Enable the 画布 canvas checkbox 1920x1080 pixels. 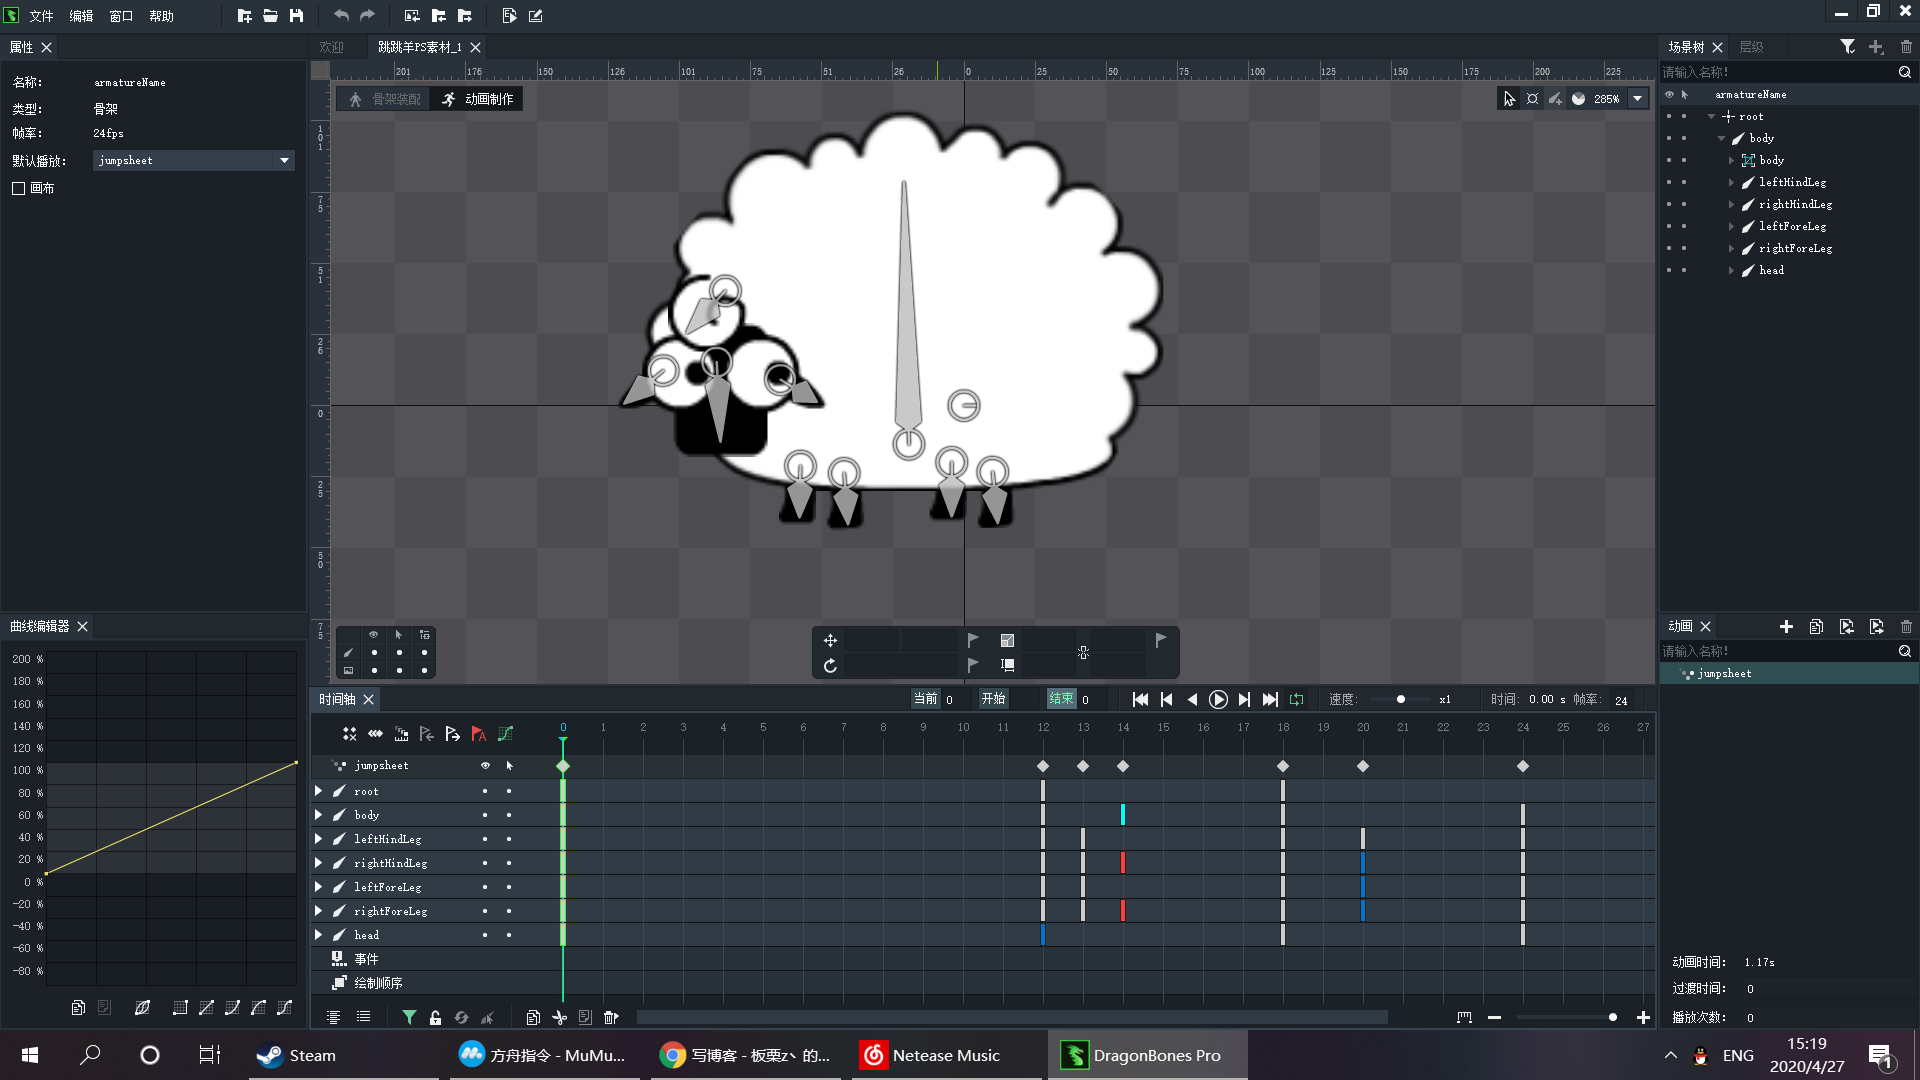[x=19, y=188]
